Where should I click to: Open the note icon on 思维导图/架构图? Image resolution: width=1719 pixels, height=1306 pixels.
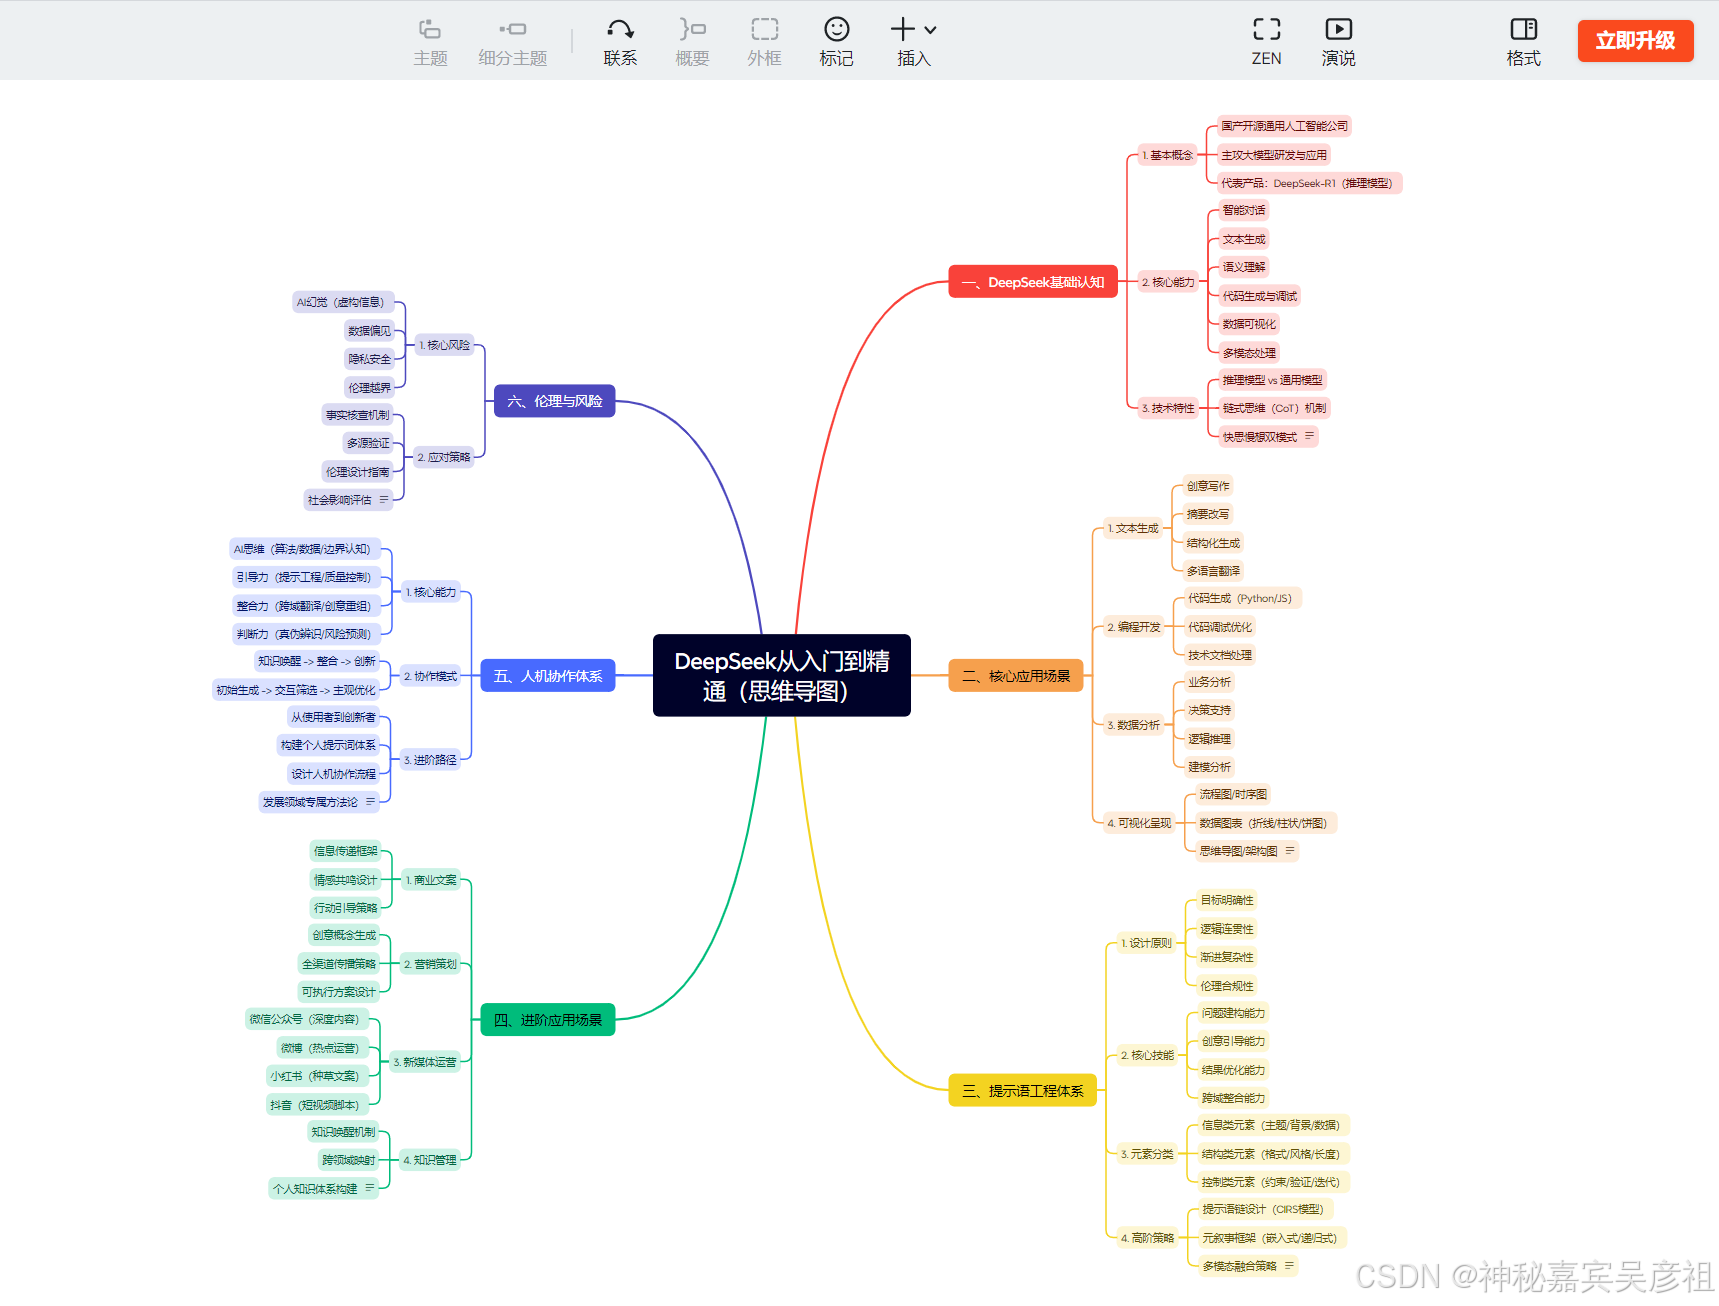point(1290,851)
